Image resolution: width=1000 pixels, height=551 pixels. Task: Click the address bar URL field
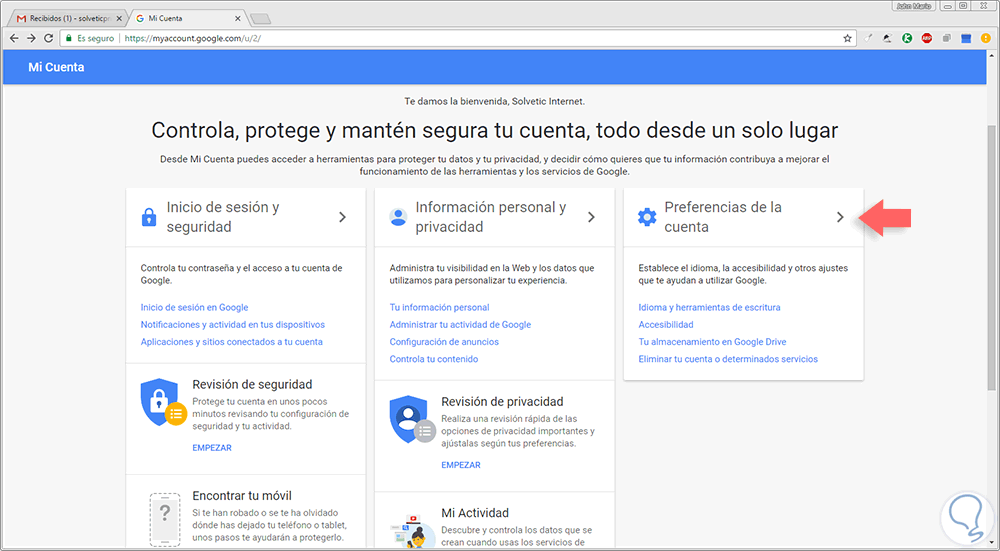tap(457, 38)
